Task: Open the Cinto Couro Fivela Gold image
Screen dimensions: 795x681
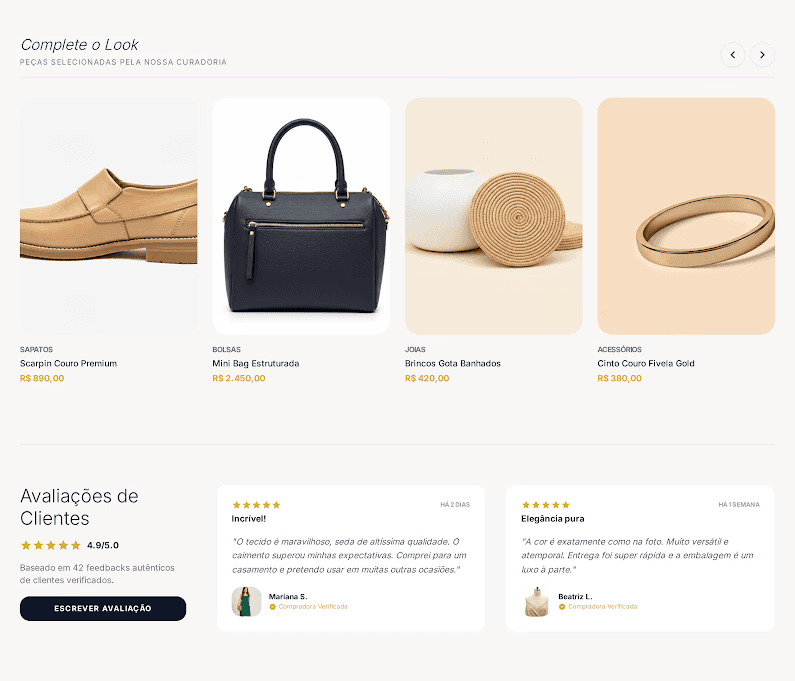Action: (x=686, y=216)
